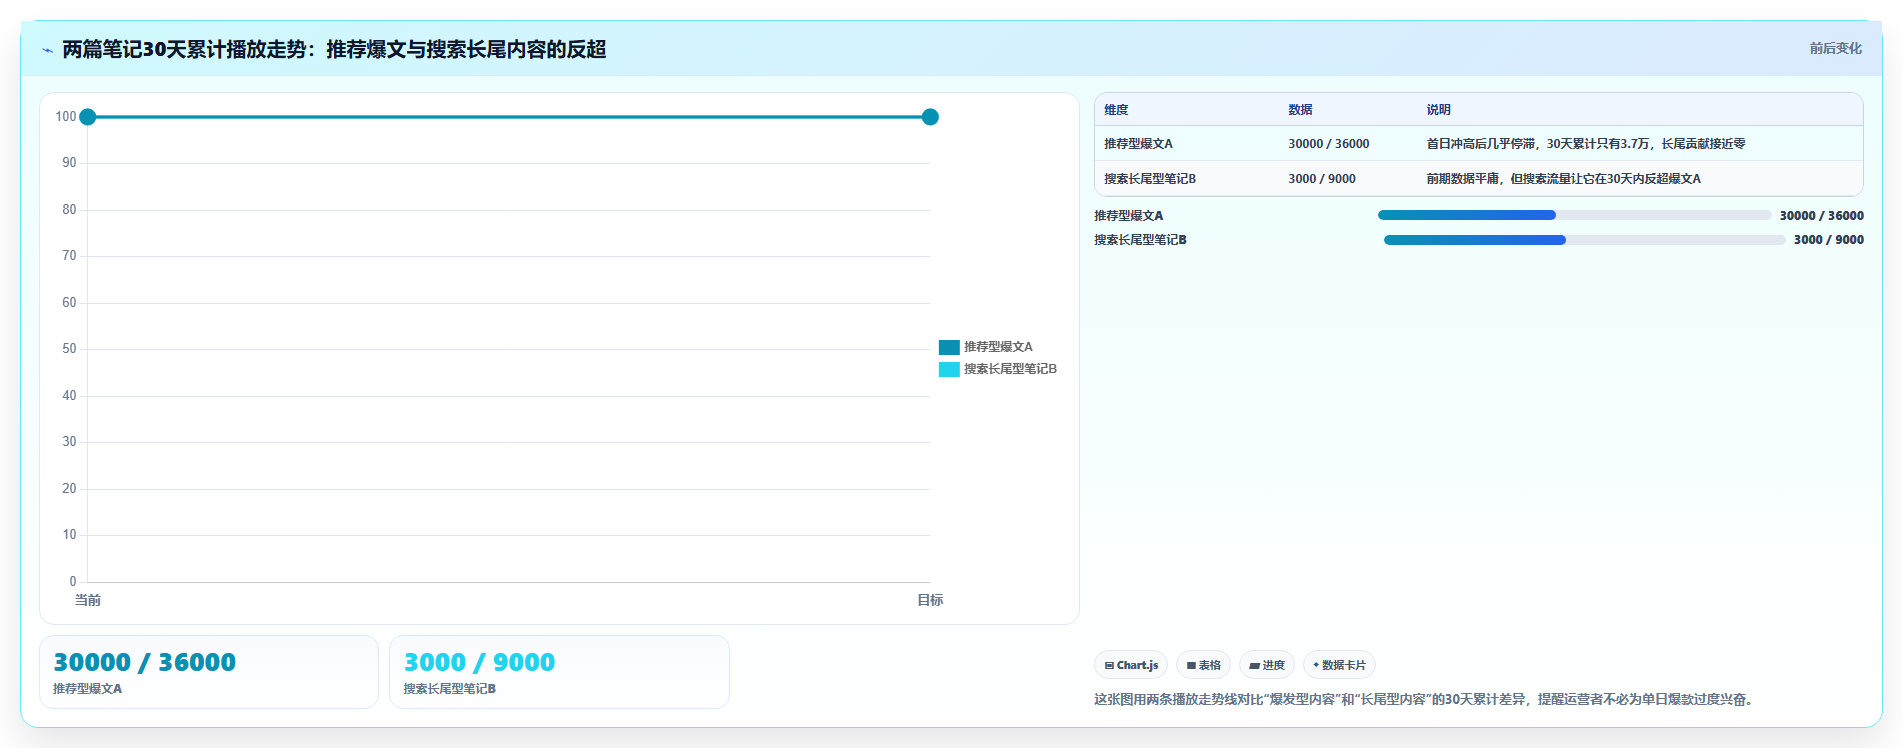
Task: Click 搜索长尾型笔记B label beside progress bar
Action: point(1140,240)
